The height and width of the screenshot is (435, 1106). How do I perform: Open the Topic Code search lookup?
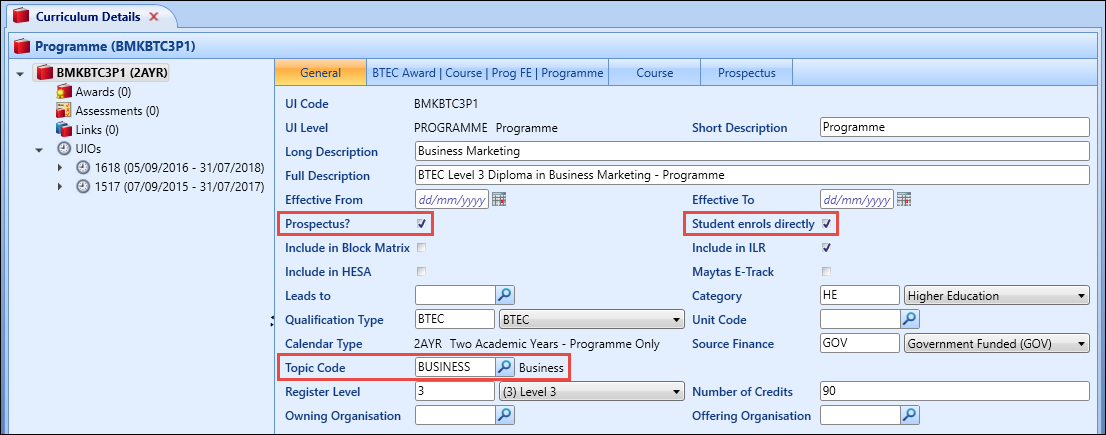(x=505, y=367)
